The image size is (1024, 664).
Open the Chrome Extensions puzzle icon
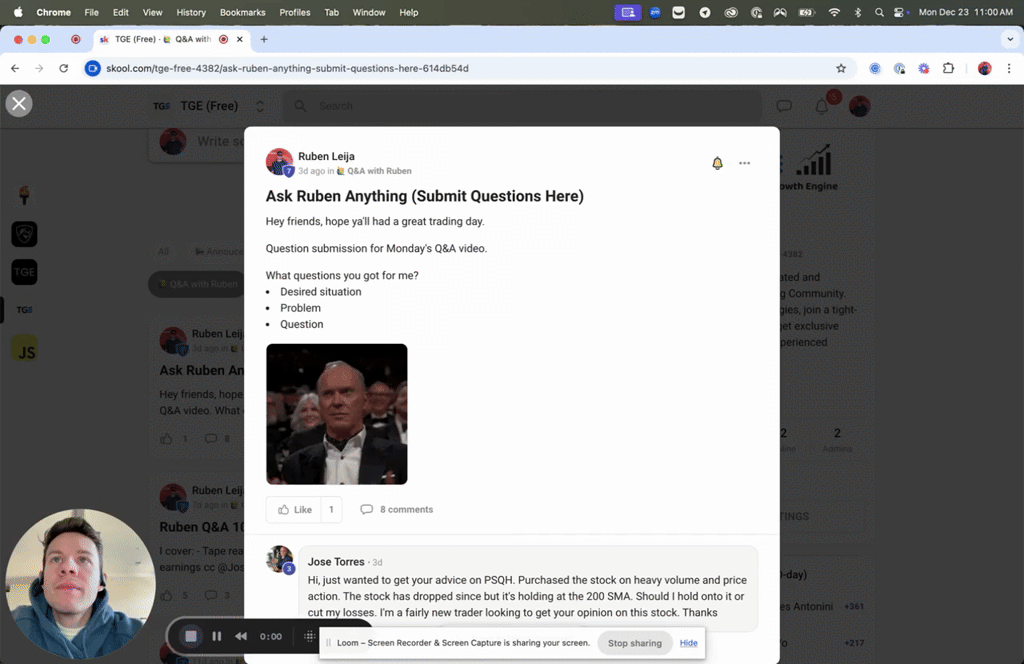948,69
